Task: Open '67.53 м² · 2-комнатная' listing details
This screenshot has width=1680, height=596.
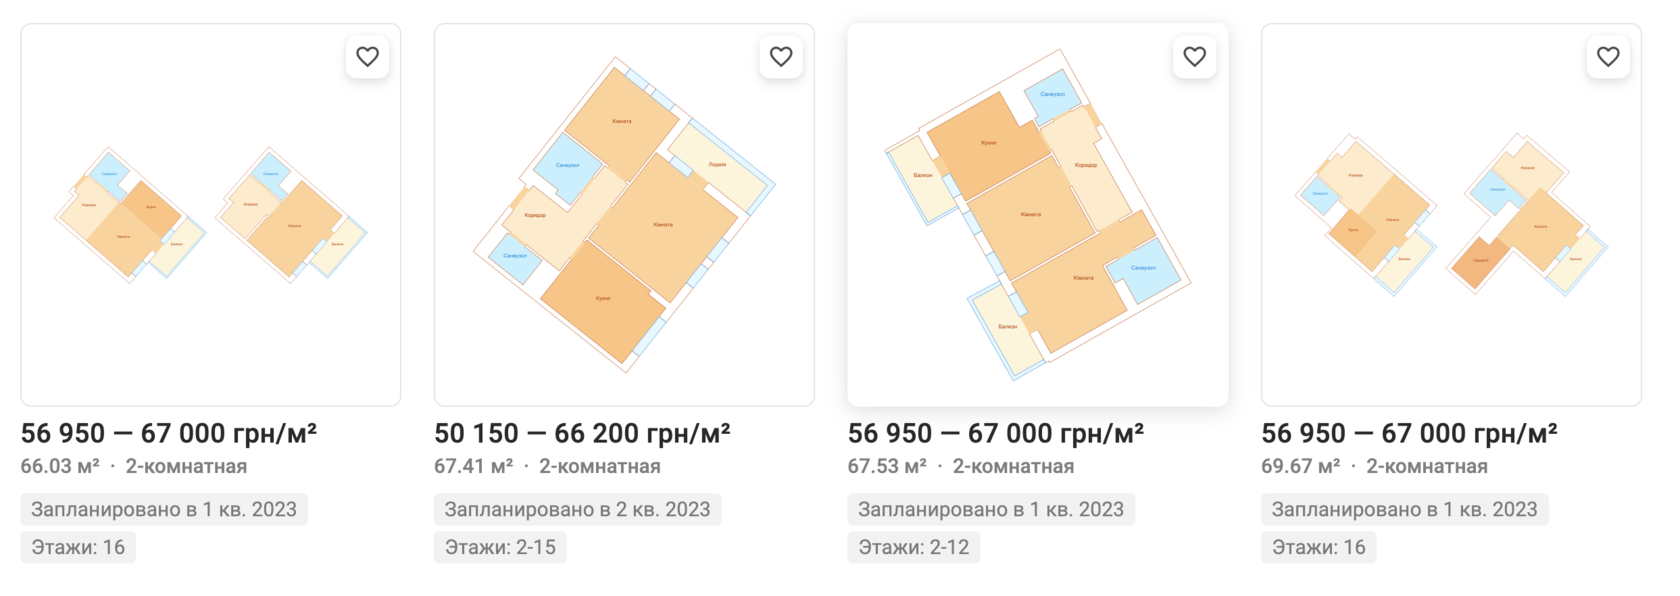Action: coord(960,466)
